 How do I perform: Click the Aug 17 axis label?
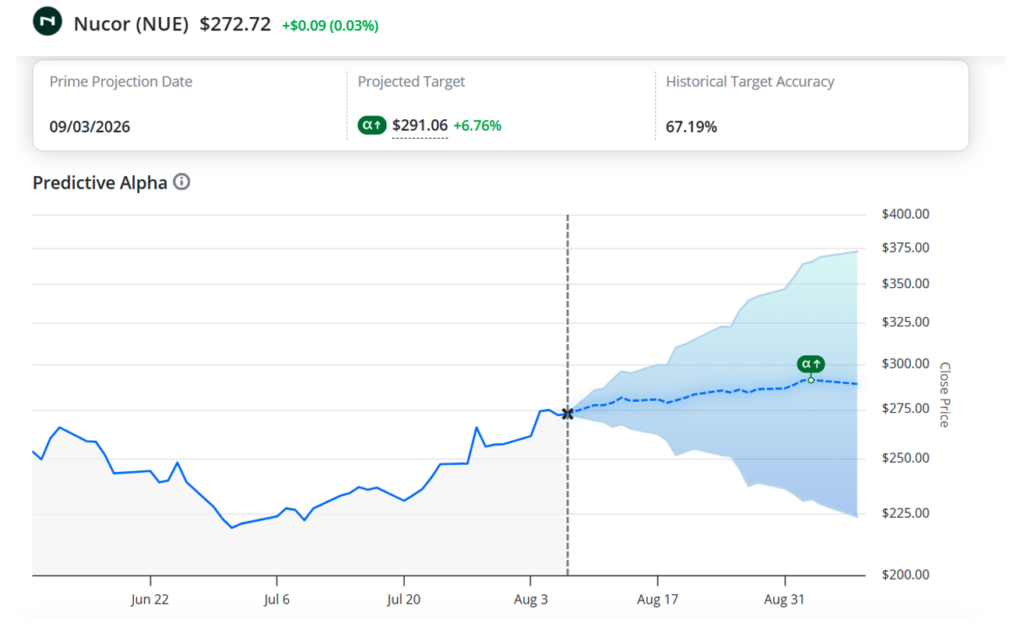coord(658,599)
